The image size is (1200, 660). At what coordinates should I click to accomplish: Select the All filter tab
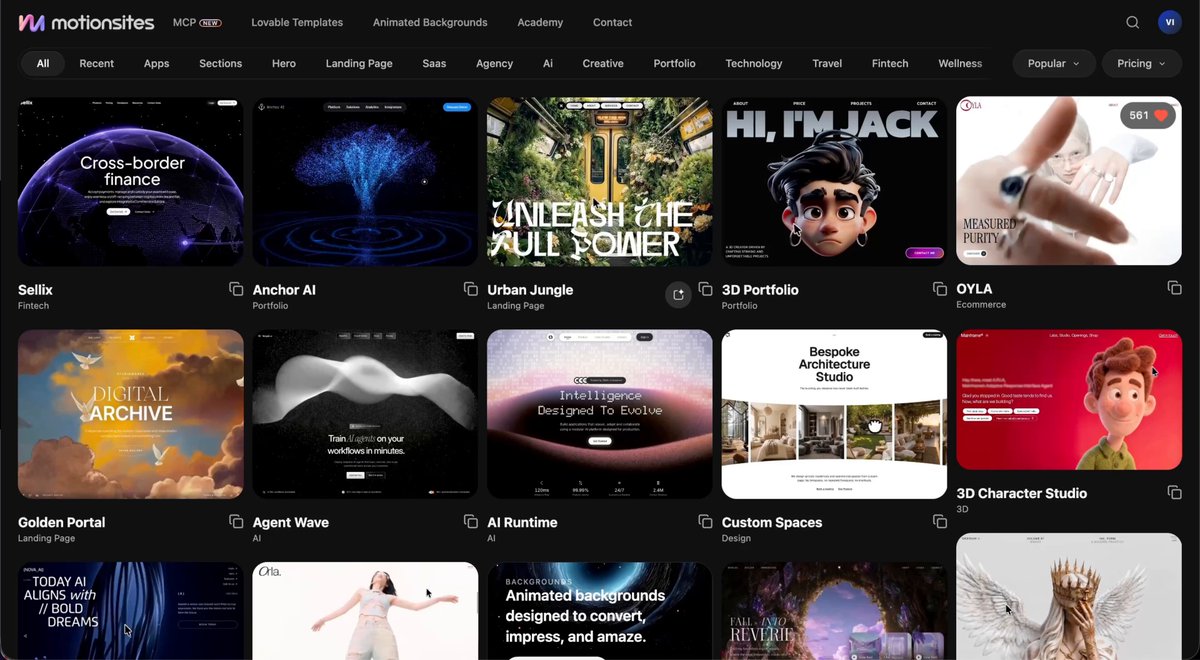[x=43, y=63]
